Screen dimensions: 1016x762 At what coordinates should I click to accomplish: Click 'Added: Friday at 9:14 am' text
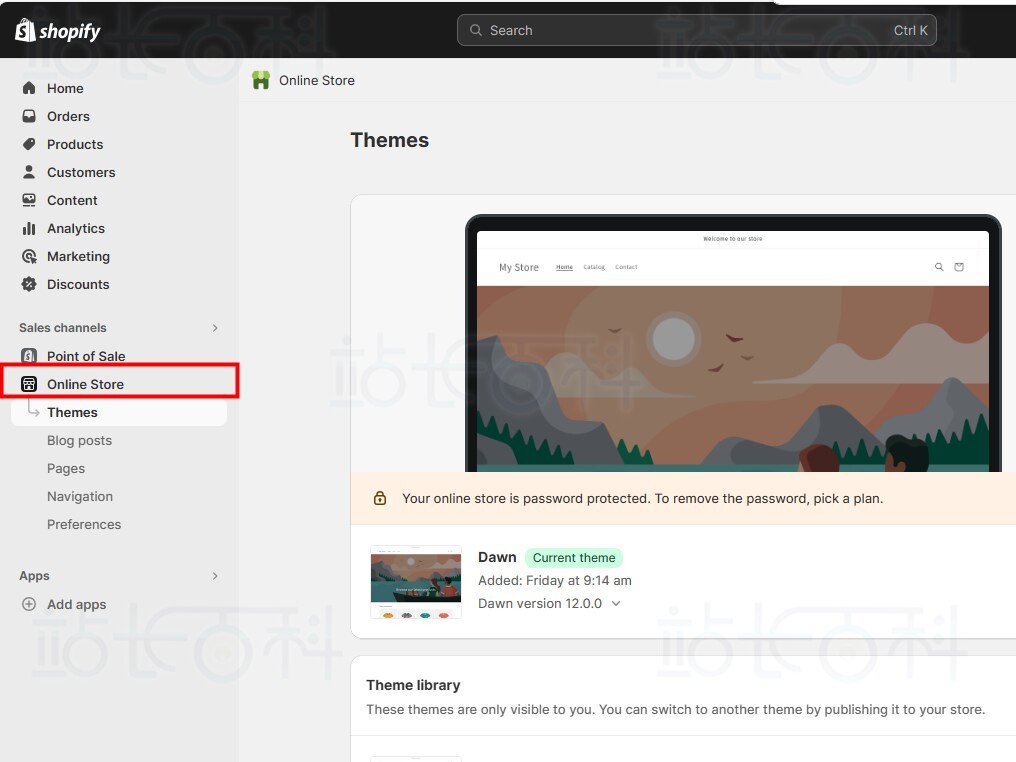pos(555,580)
